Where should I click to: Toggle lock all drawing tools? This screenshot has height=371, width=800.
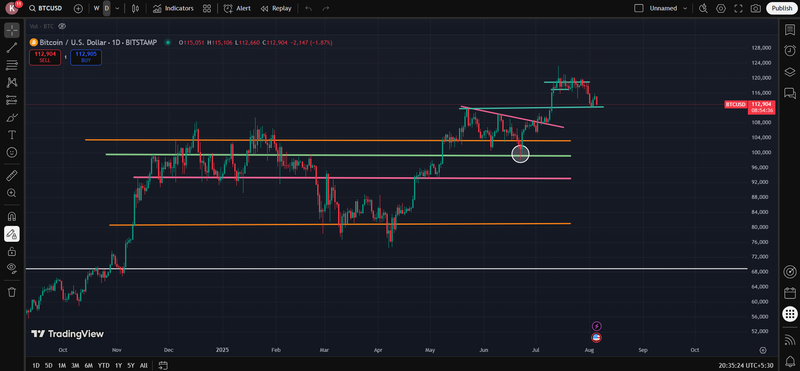click(12, 251)
